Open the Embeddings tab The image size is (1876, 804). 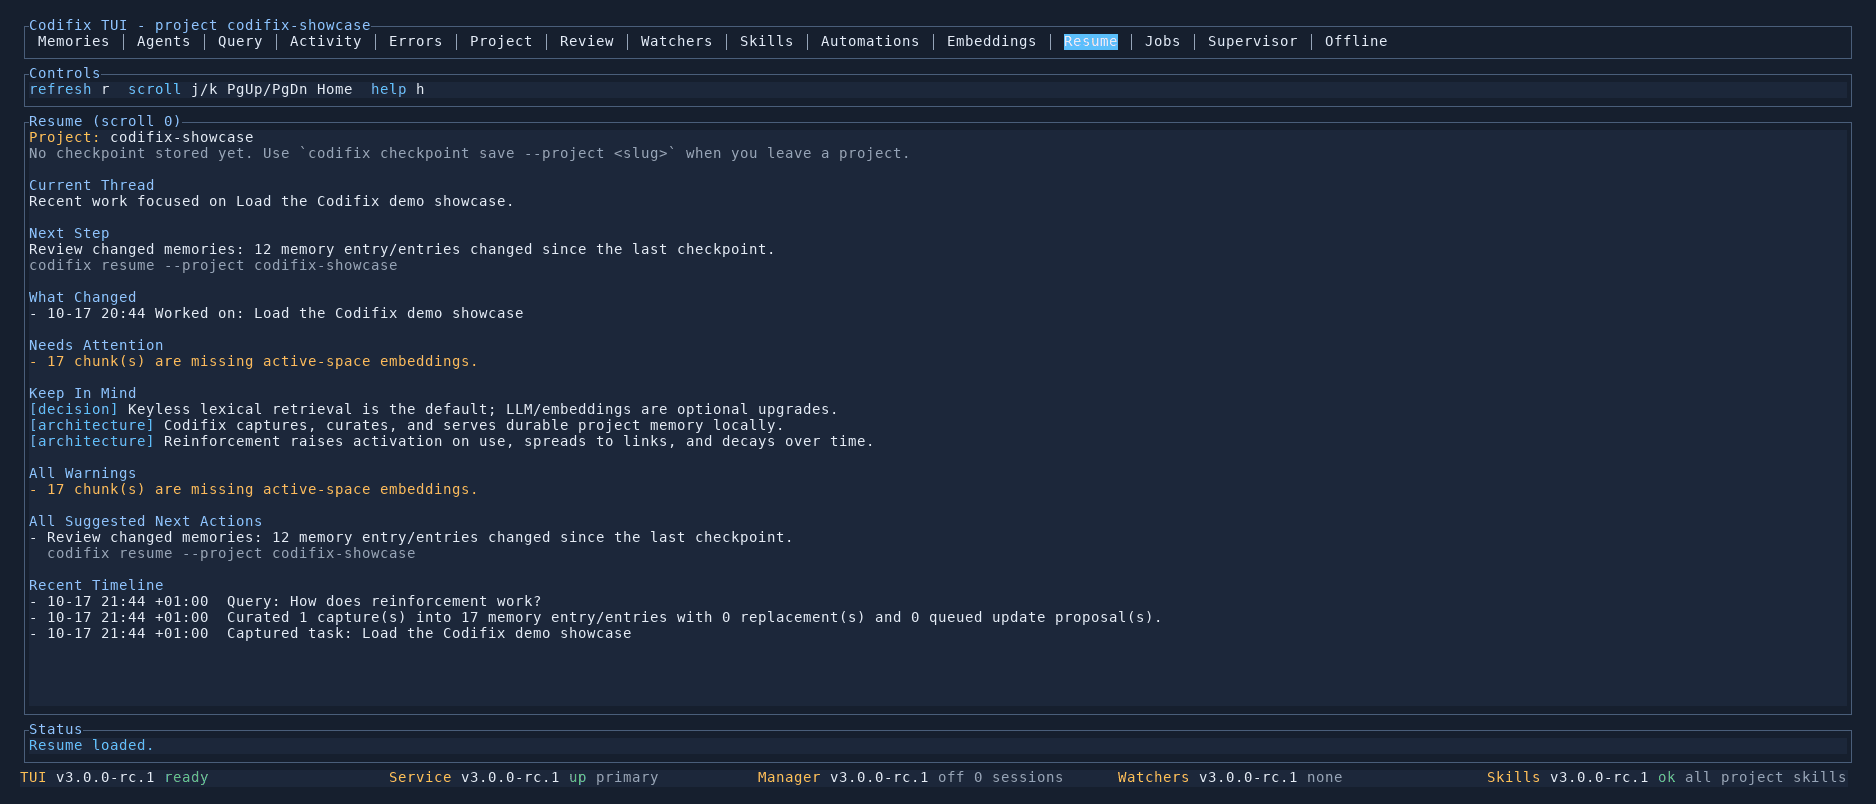[991, 41]
